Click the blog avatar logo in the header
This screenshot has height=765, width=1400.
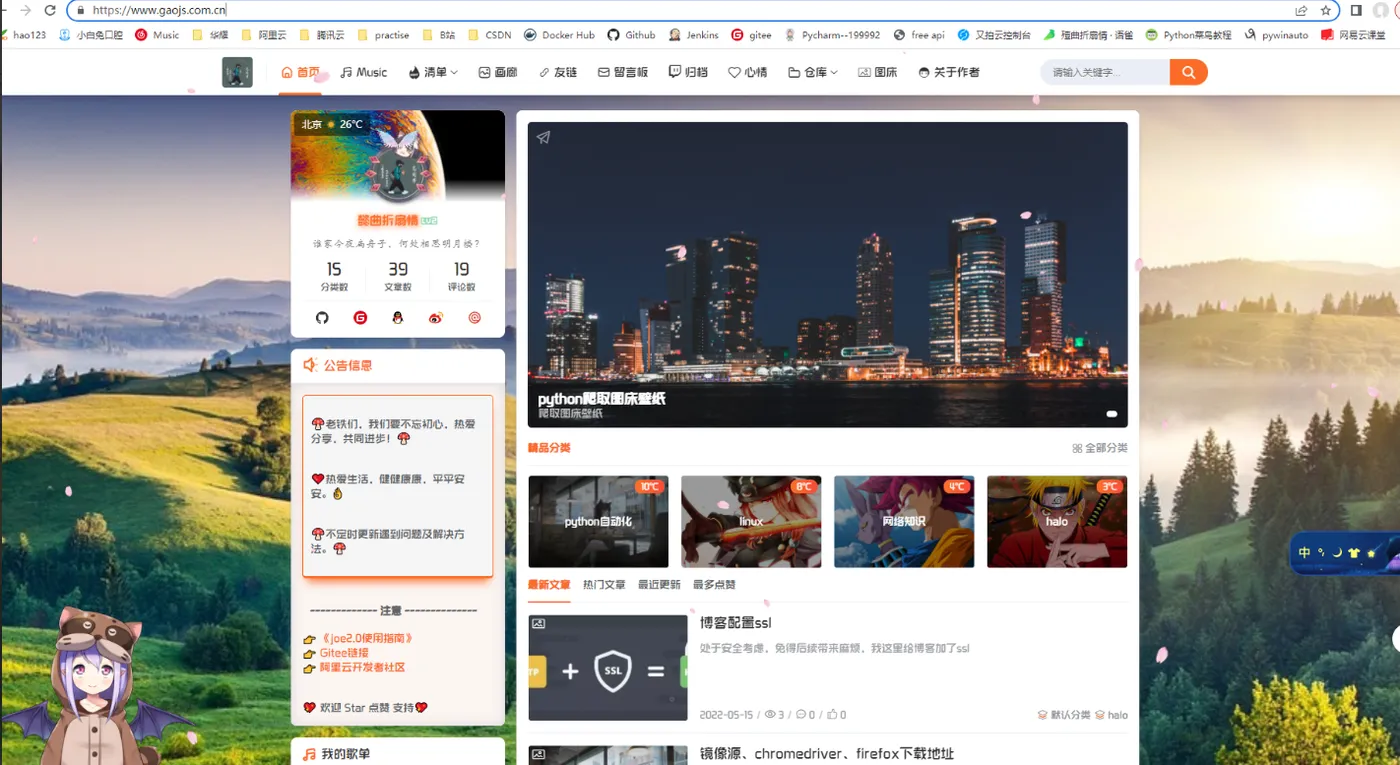[237, 72]
